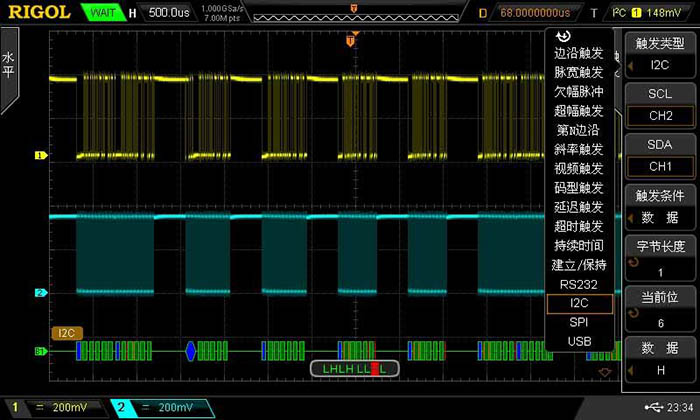
Task: Click the orange trigger position marker above waveform
Action: pyautogui.click(x=351, y=41)
